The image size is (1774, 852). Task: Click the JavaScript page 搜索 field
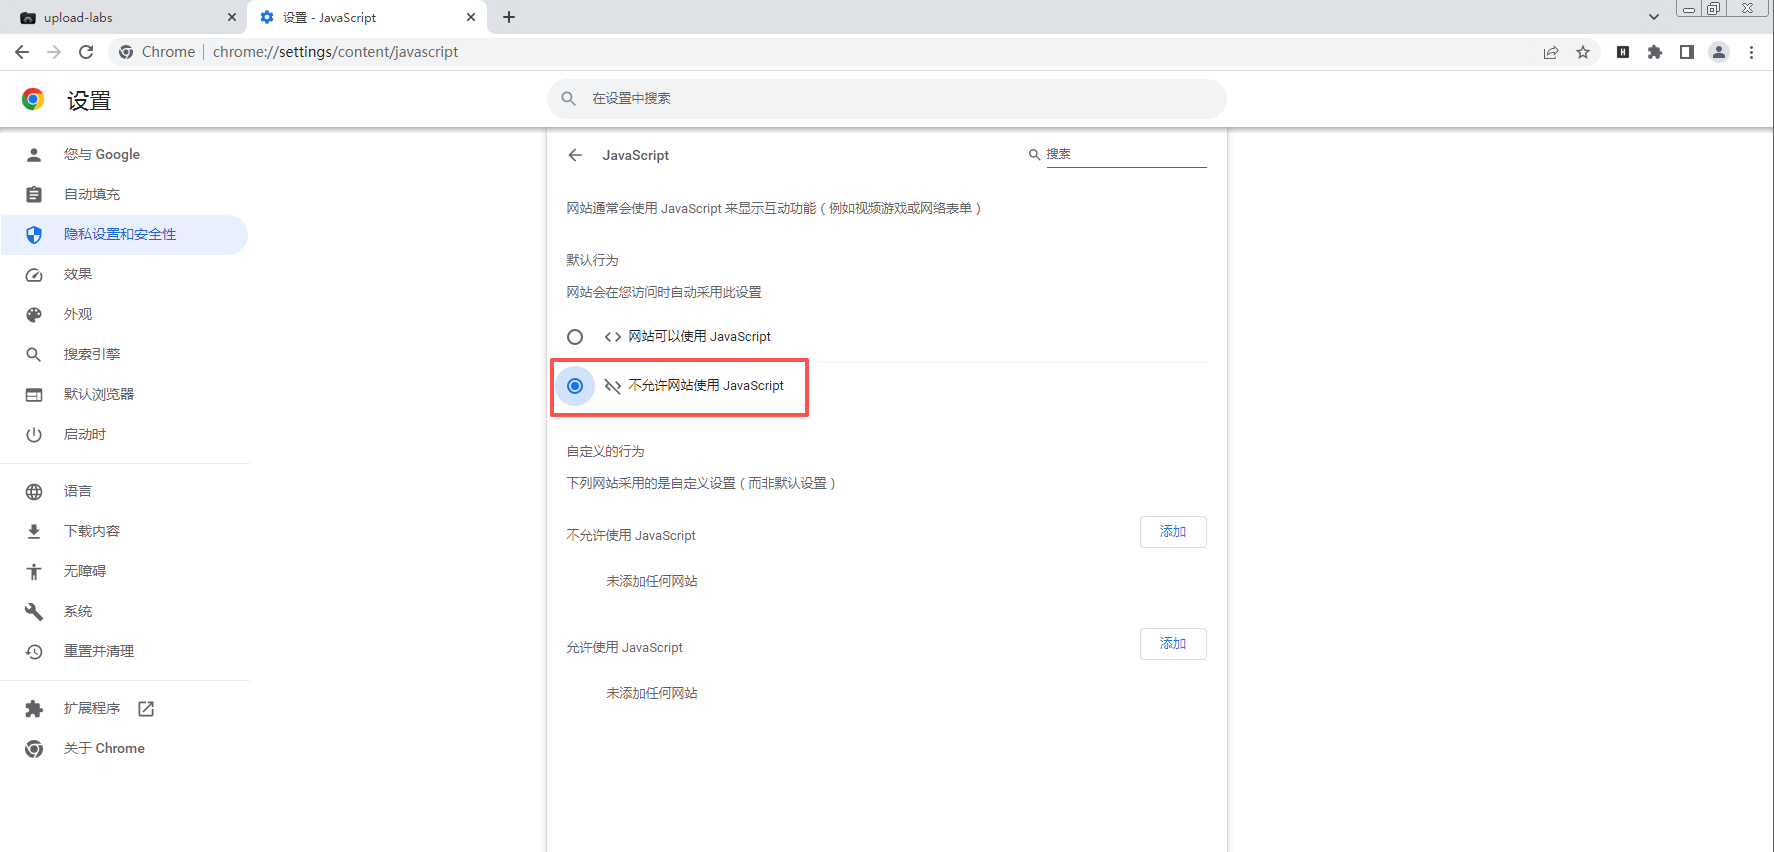1125,154
